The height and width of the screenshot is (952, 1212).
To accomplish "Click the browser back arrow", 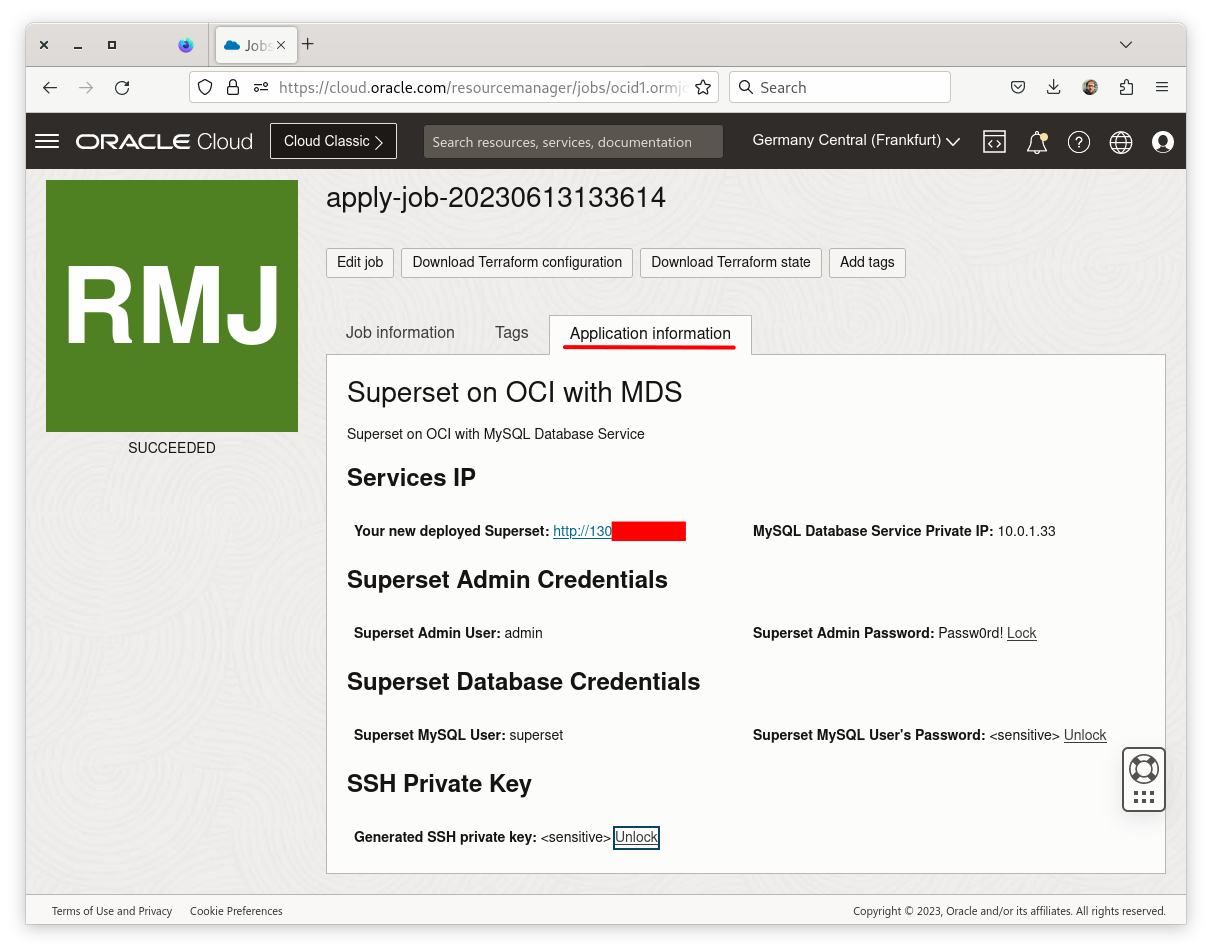I will pos(50,88).
